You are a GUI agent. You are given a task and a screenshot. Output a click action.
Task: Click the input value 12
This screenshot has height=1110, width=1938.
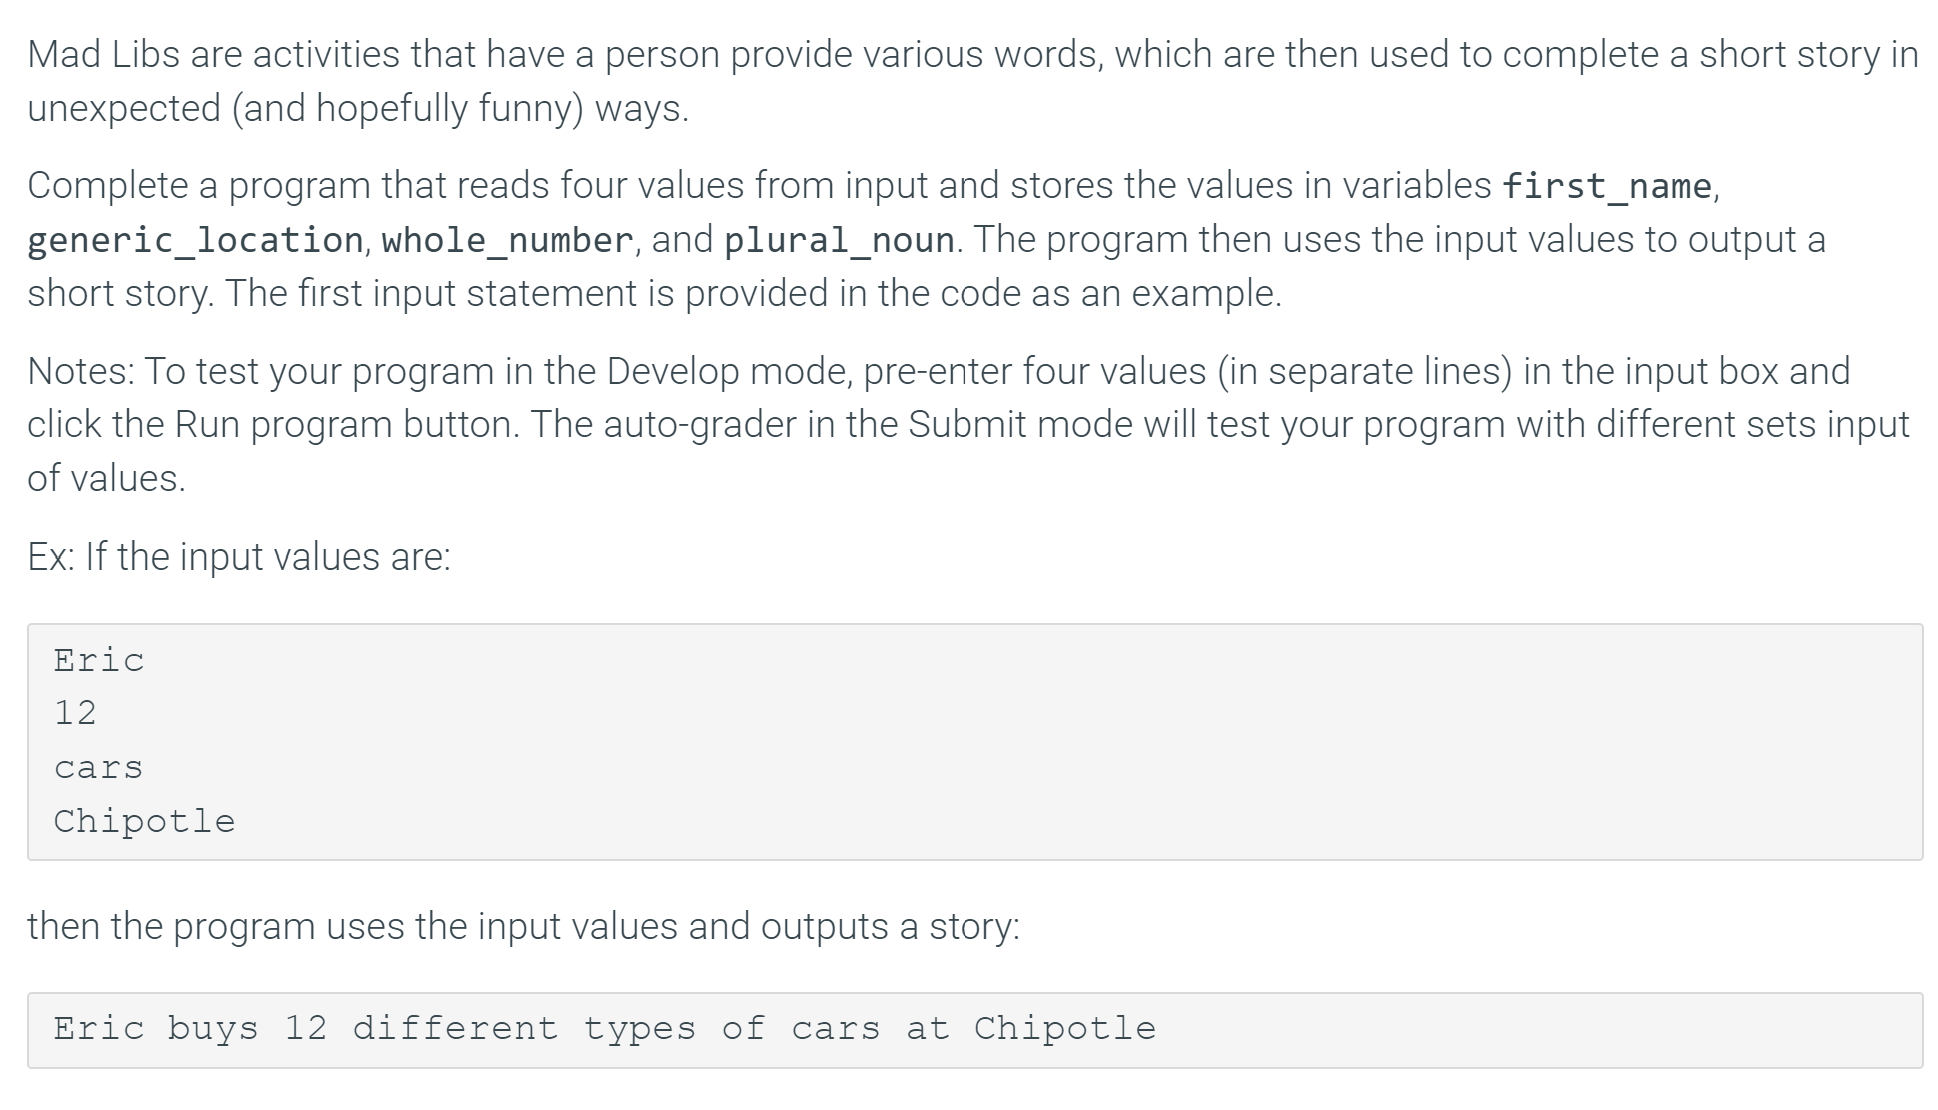point(75,713)
